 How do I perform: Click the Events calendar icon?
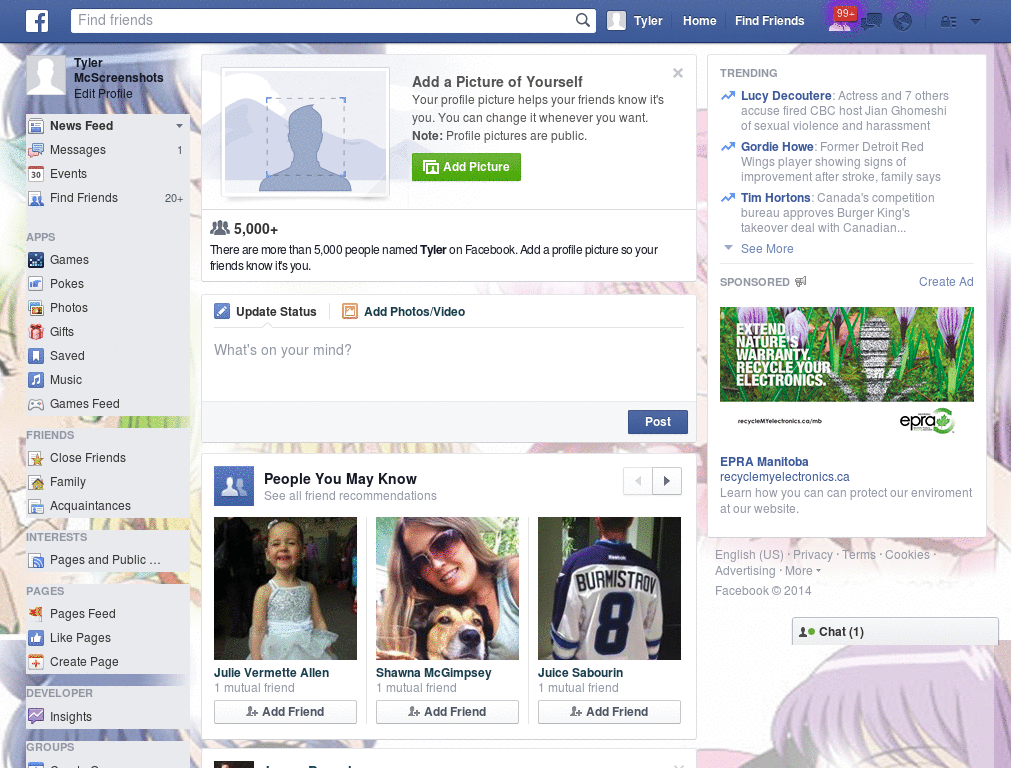(x=36, y=174)
